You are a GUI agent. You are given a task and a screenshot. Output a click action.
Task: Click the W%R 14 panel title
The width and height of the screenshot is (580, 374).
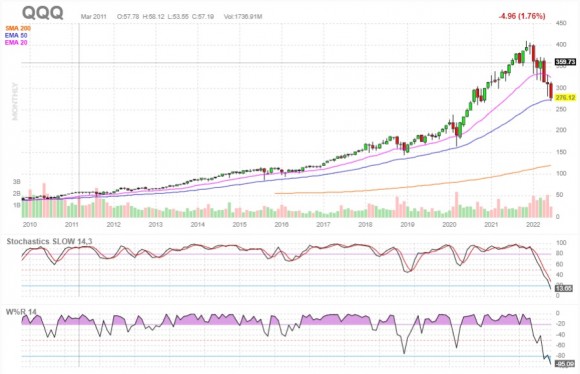[x=21, y=312]
